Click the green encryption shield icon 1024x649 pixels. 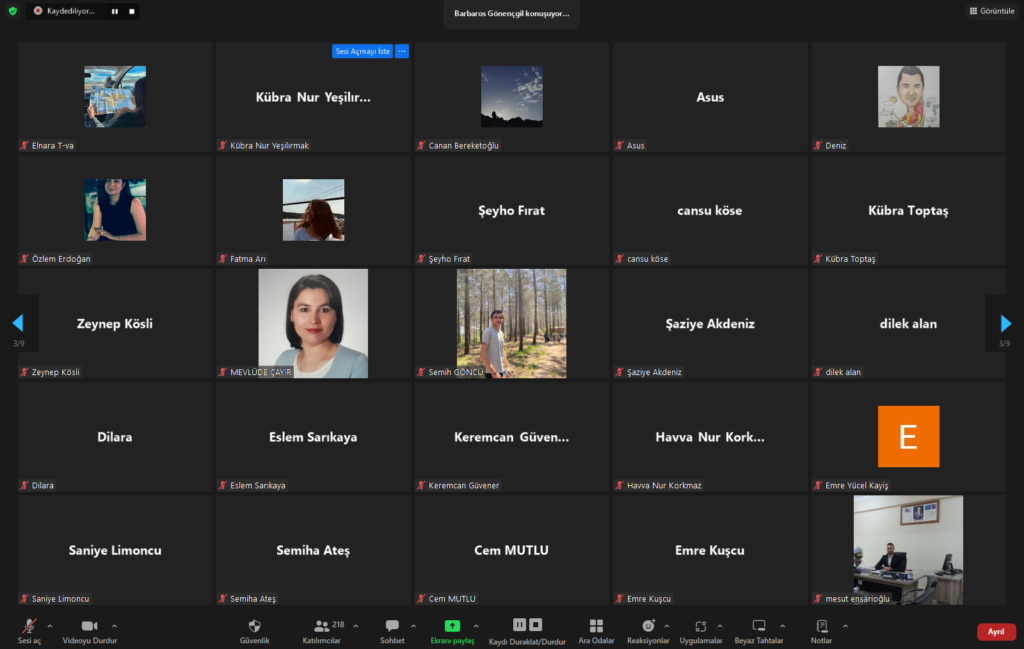(x=13, y=11)
